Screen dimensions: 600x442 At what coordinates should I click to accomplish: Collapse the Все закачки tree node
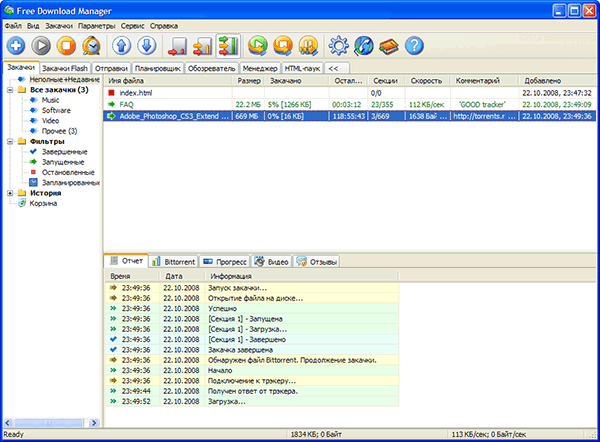click(x=10, y=90)
